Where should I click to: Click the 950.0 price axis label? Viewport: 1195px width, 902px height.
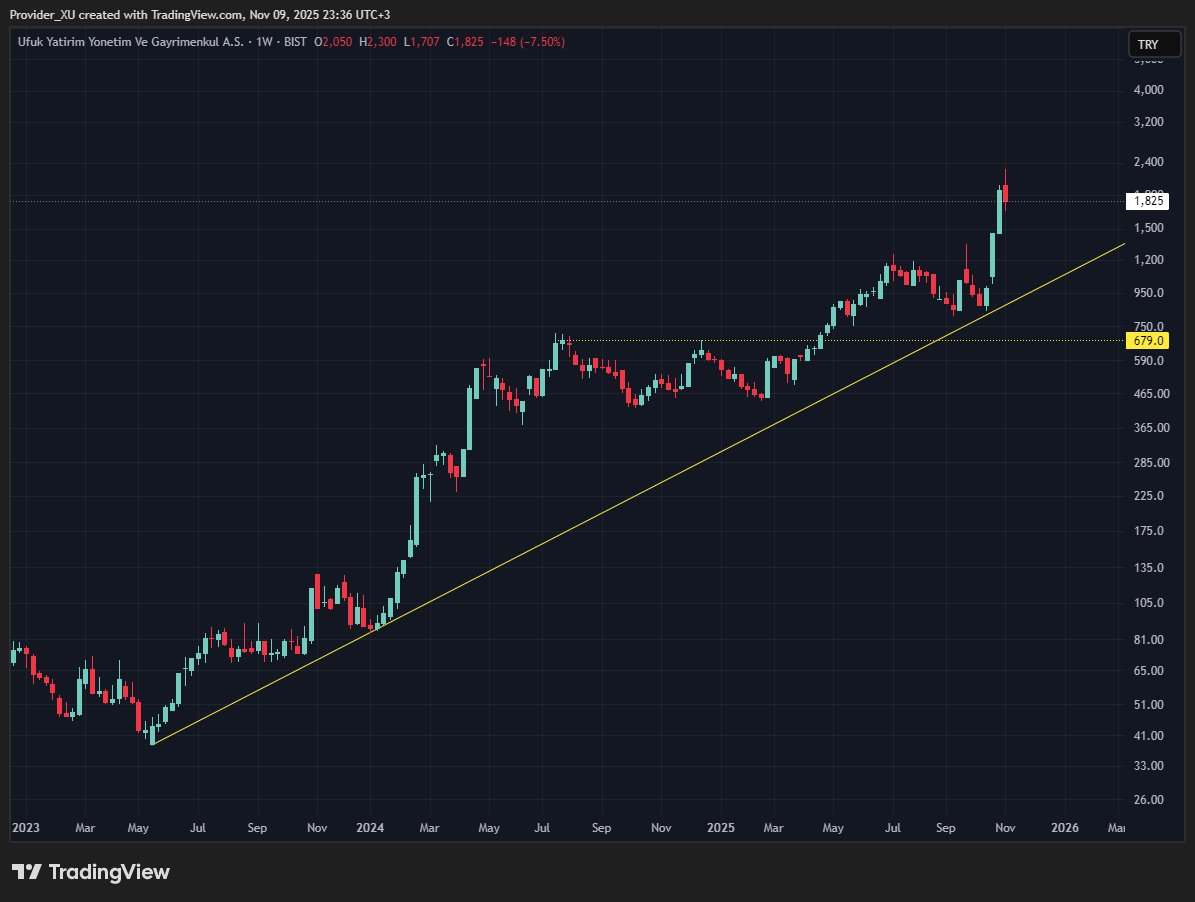coord(1149,293)
